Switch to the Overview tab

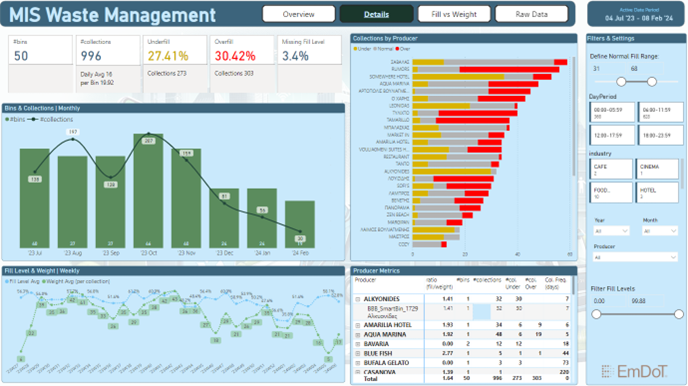(x=298, y=14)
